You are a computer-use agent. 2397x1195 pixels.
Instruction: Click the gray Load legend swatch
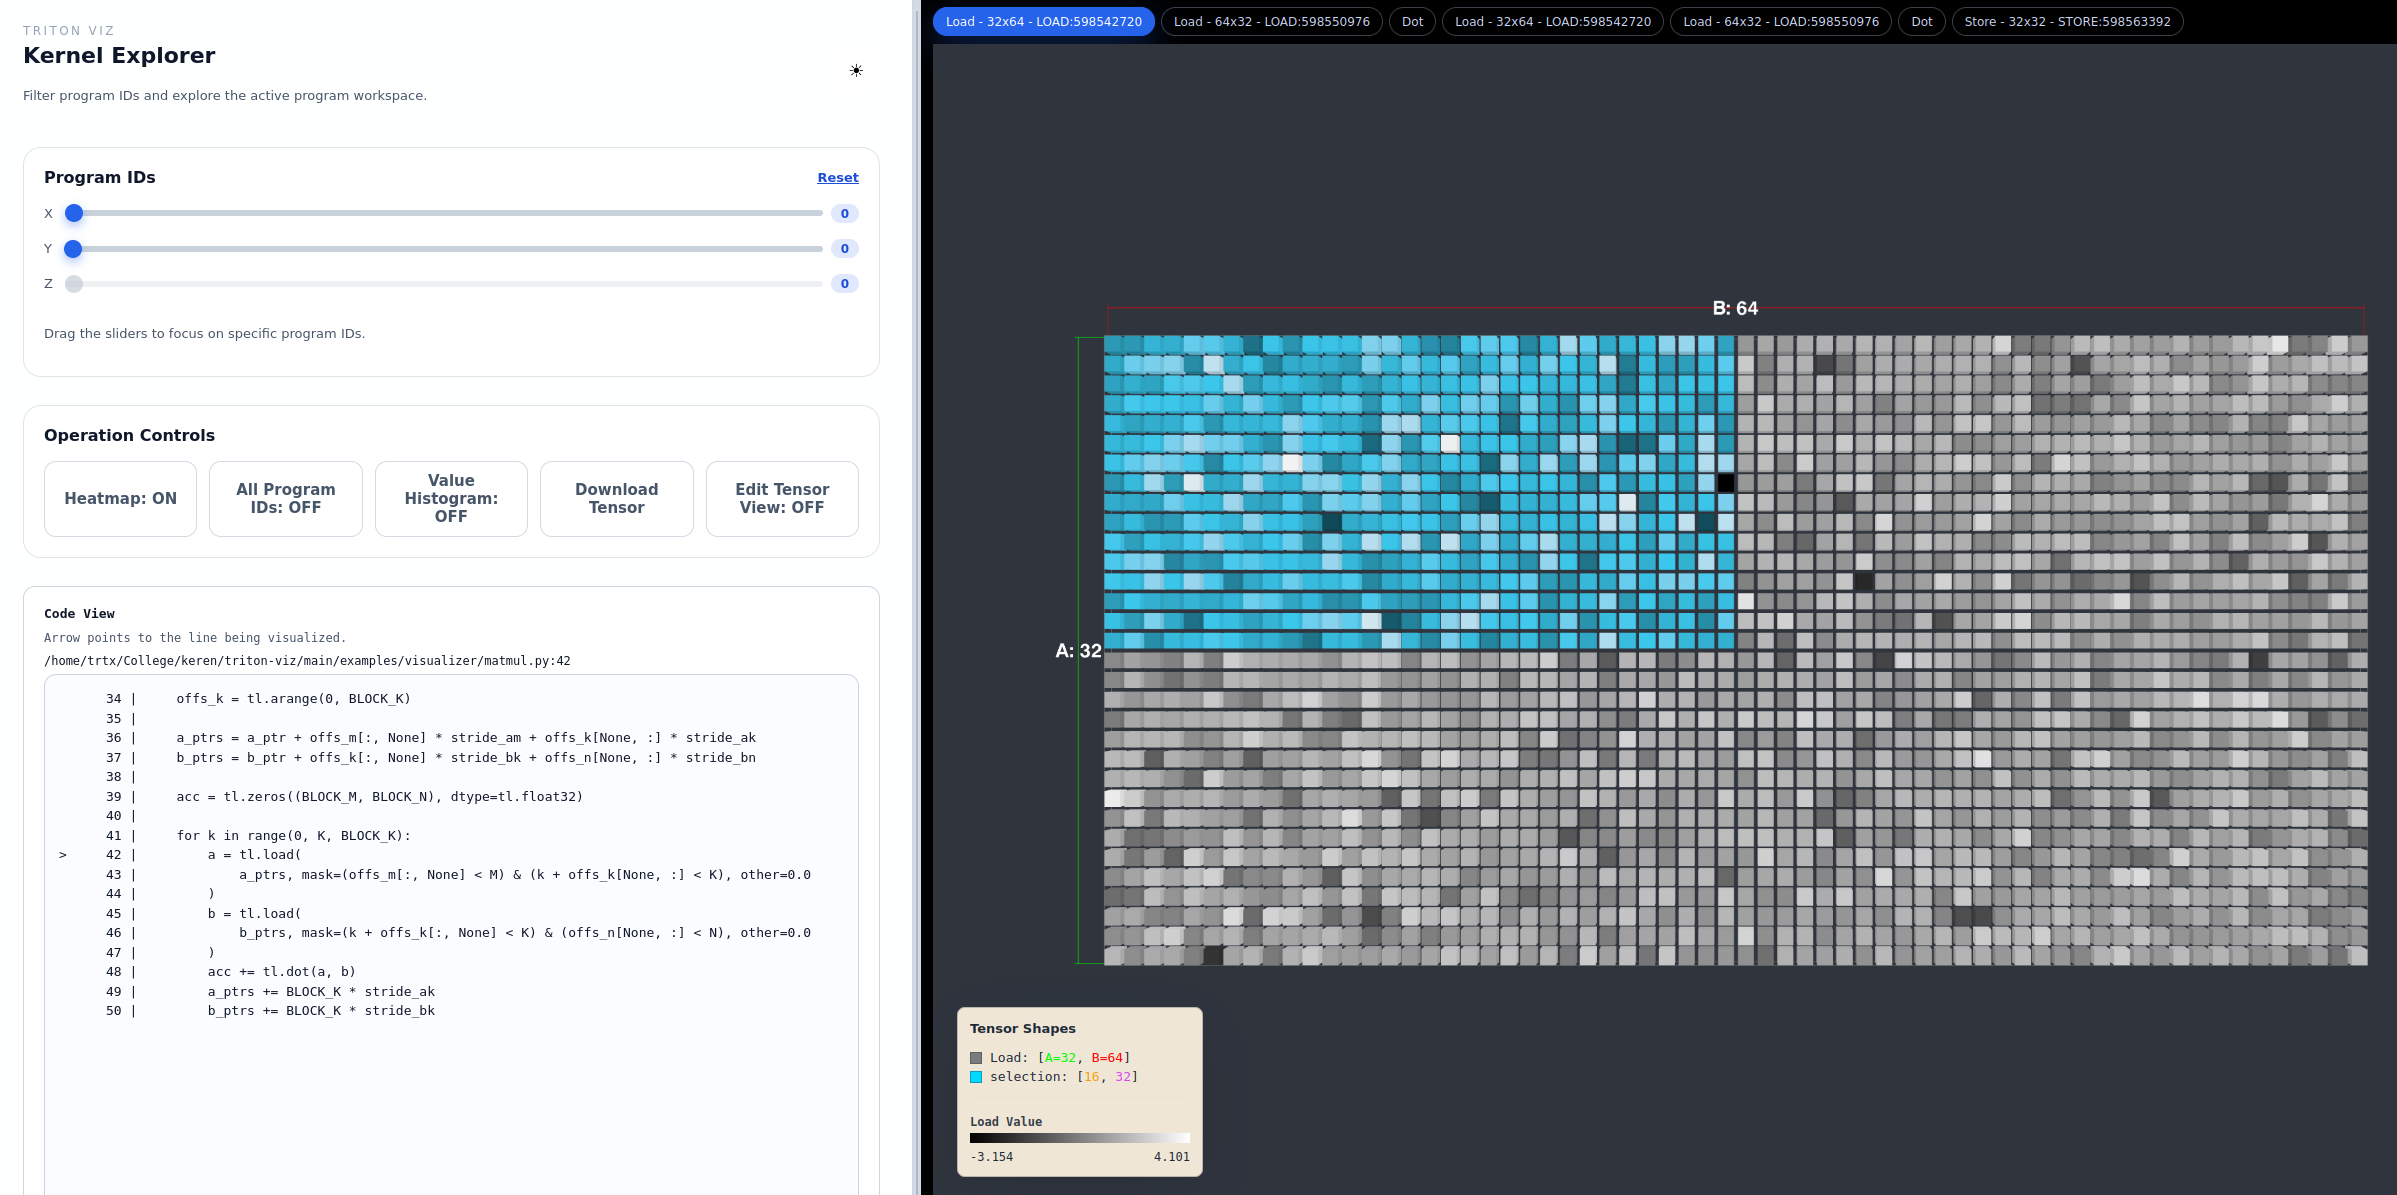point(976,1058)
